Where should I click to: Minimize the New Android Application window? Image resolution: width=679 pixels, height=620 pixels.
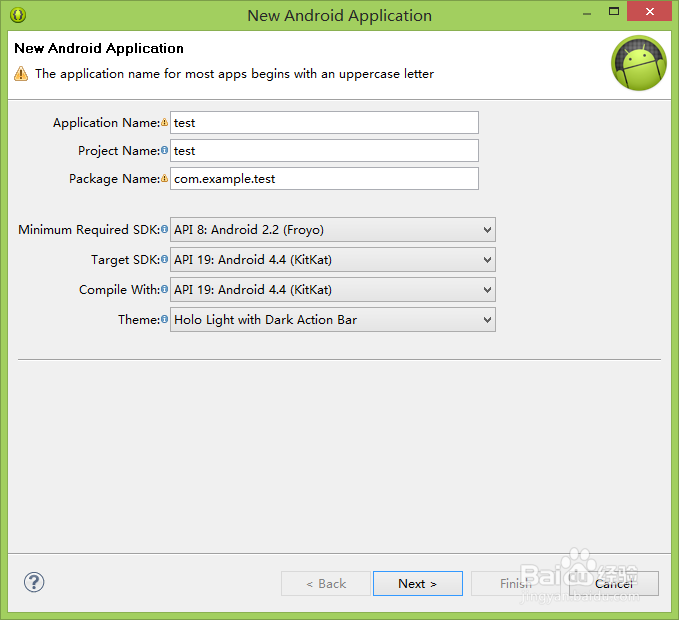click(587, 13)
